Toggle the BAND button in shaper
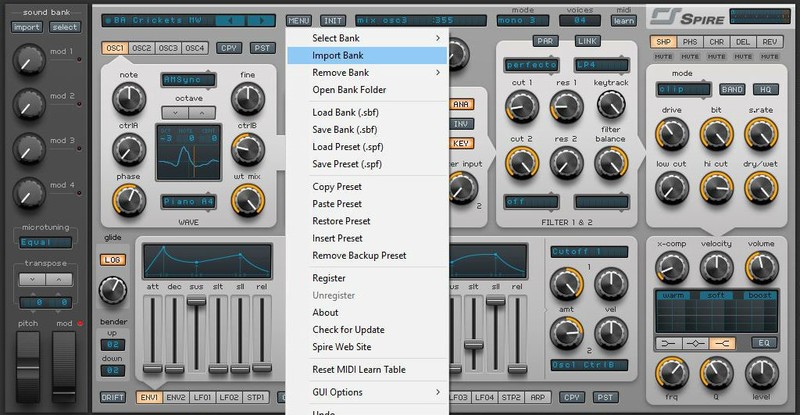This screenshot has width=800, height=415. click(734, 88)
